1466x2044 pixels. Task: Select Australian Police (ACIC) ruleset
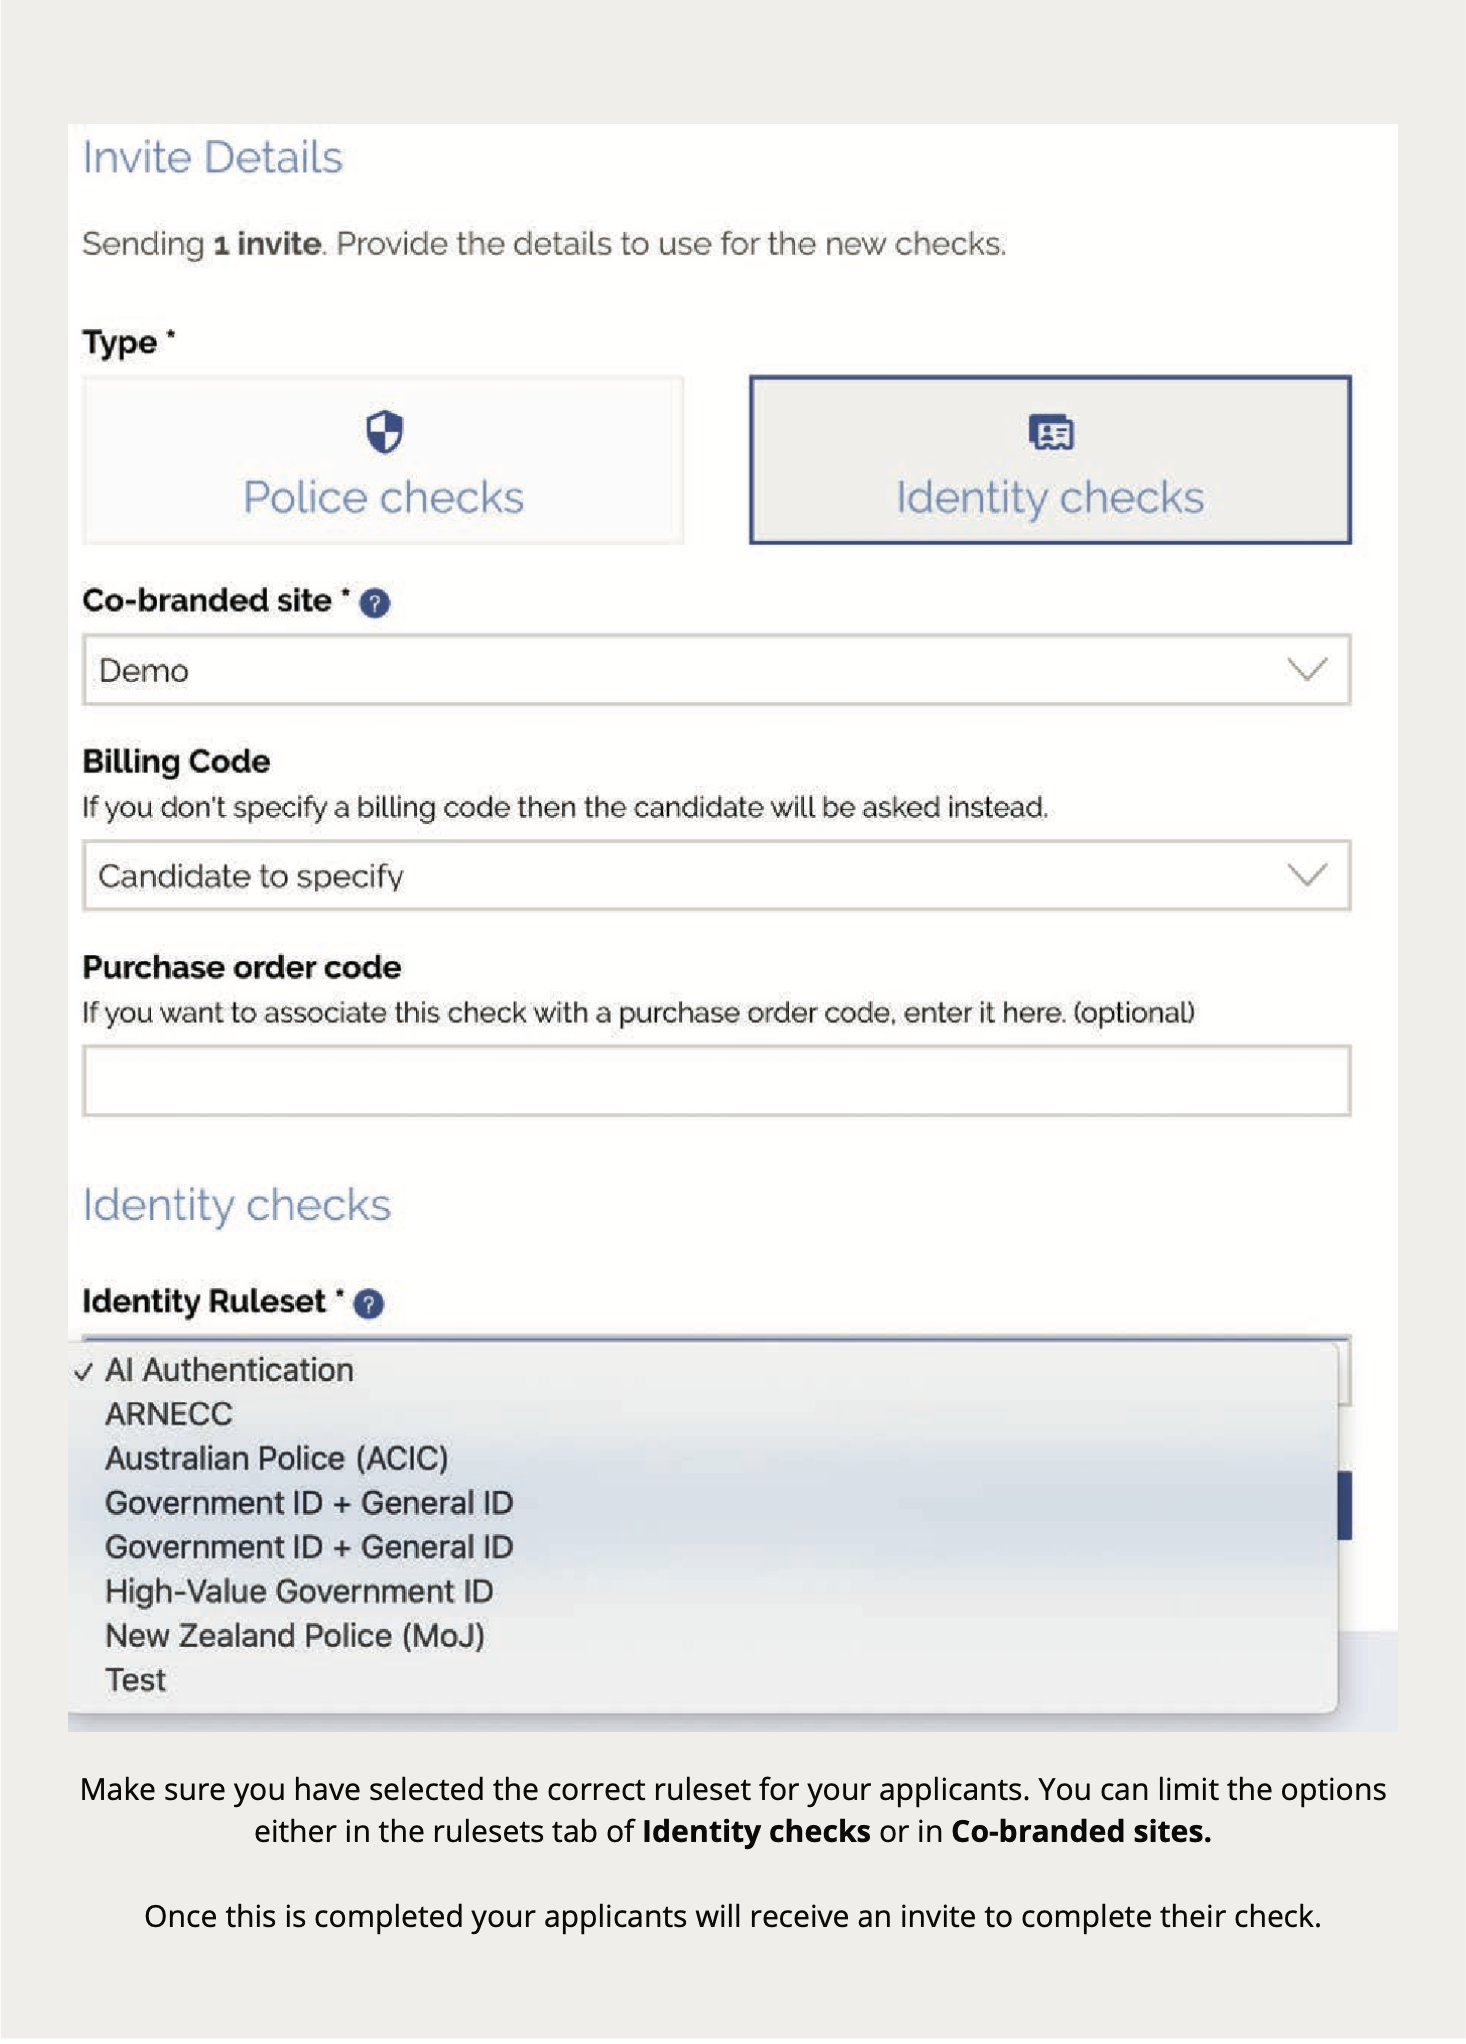point(276,1458)
